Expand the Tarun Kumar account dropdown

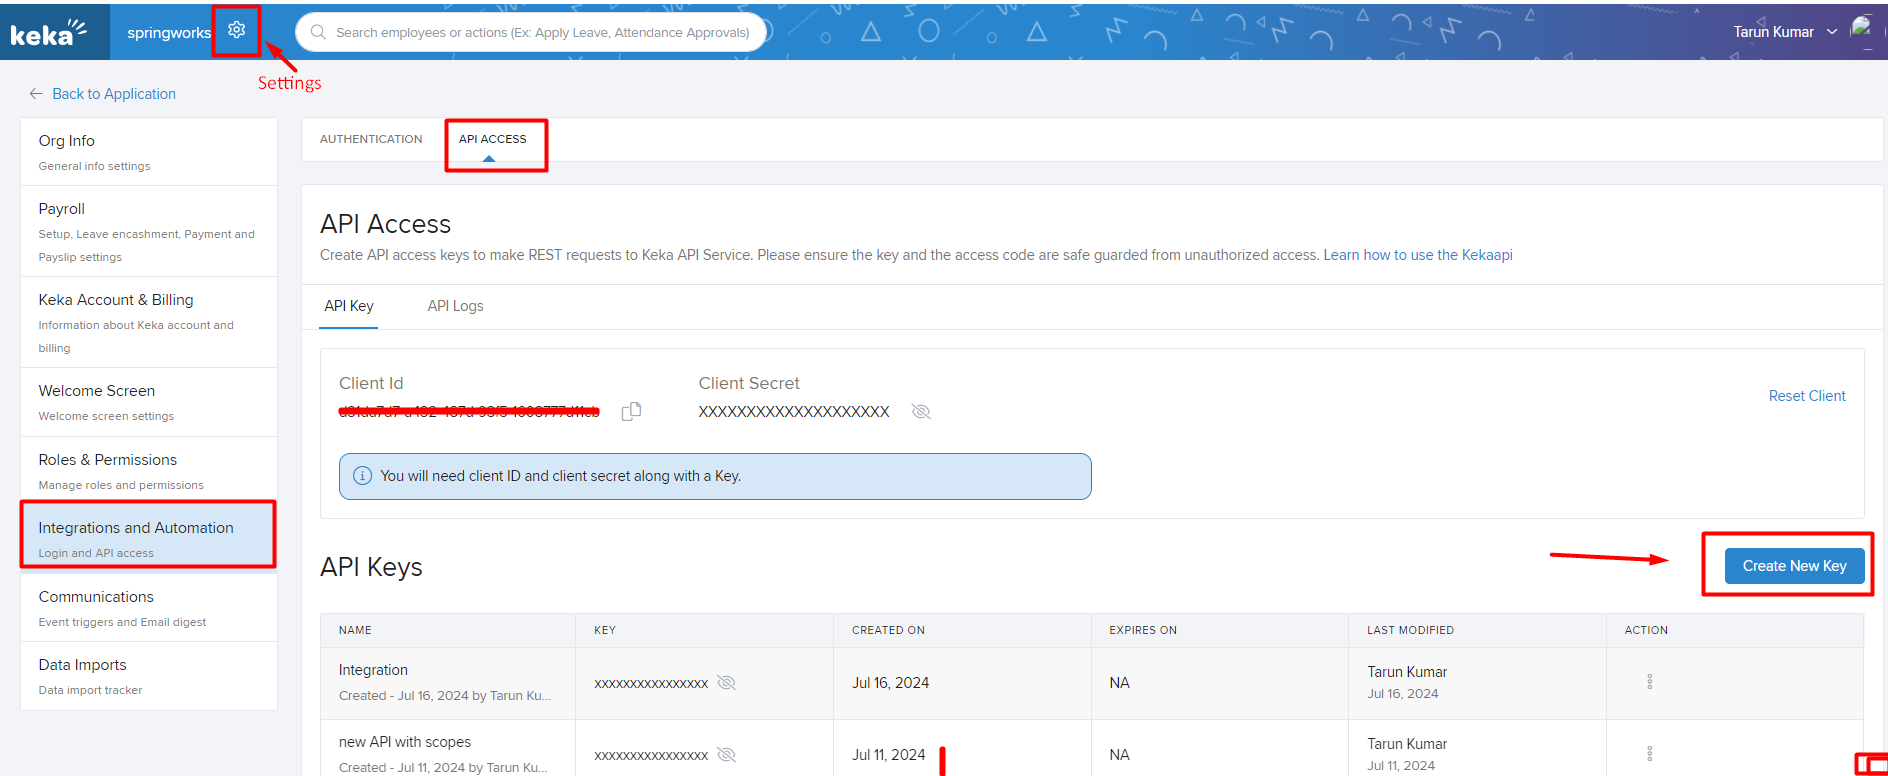1831,32
